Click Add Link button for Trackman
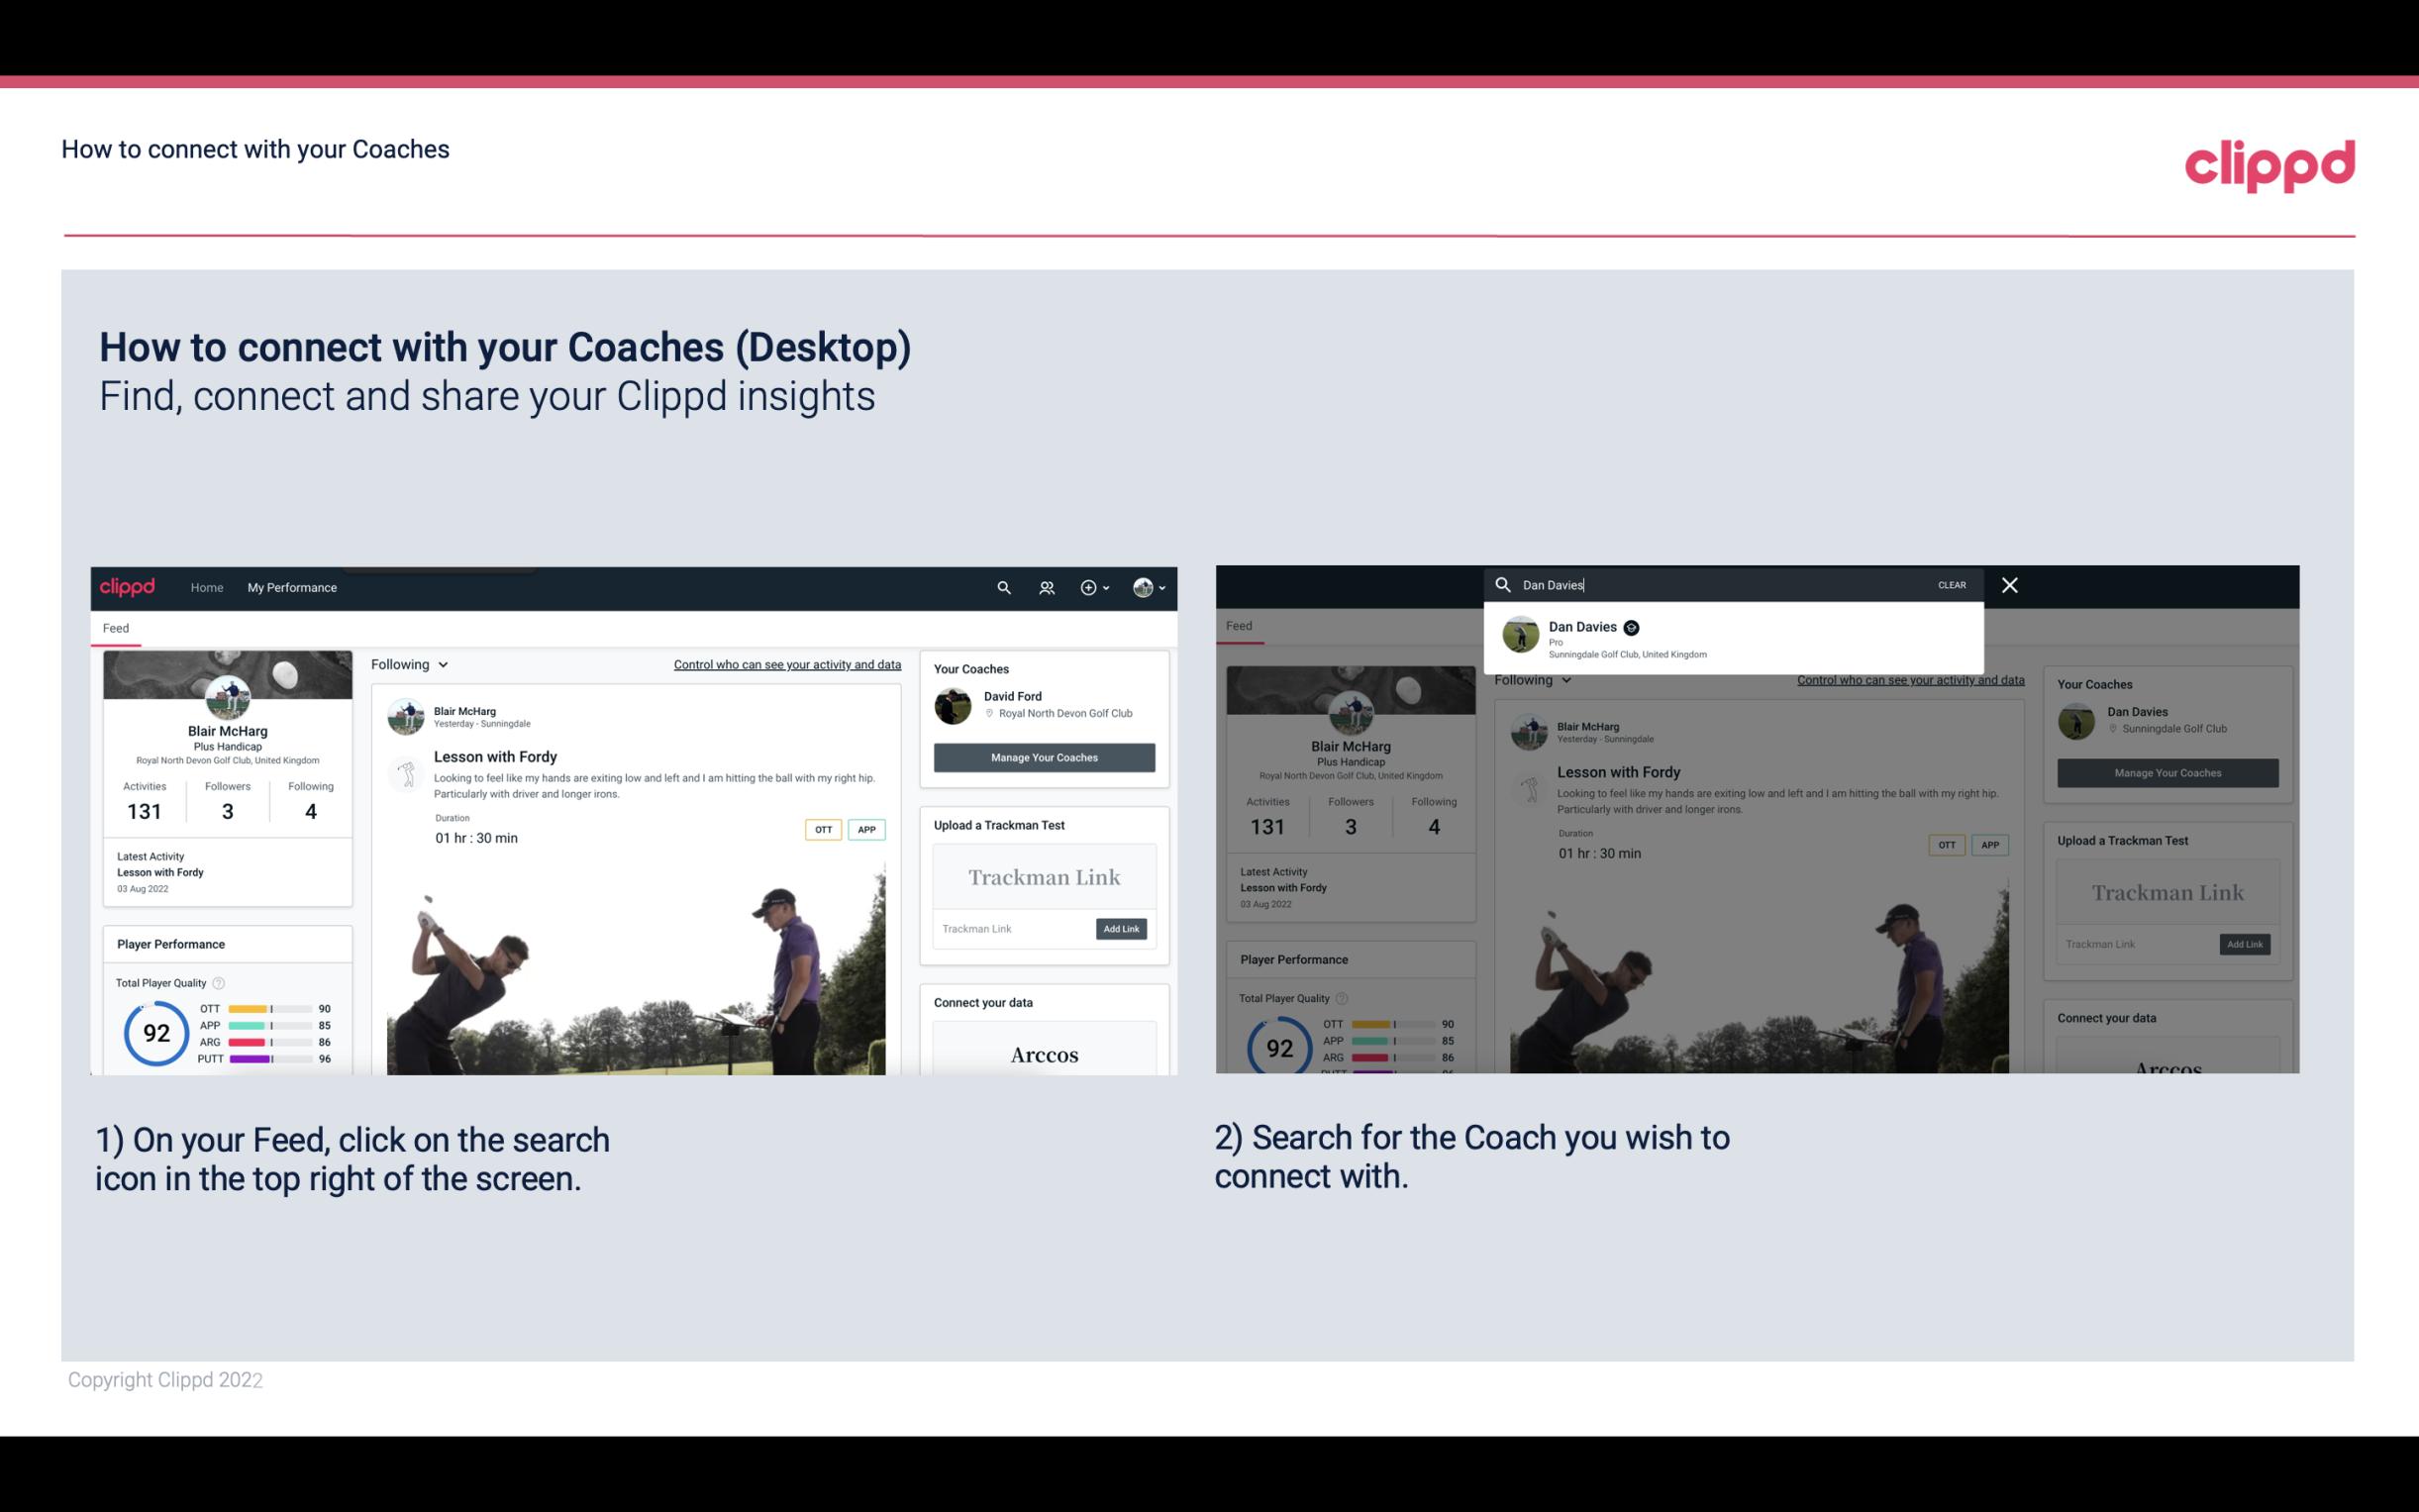The width and height of the screenshot is (2419, 1512). pos(1122,927)
